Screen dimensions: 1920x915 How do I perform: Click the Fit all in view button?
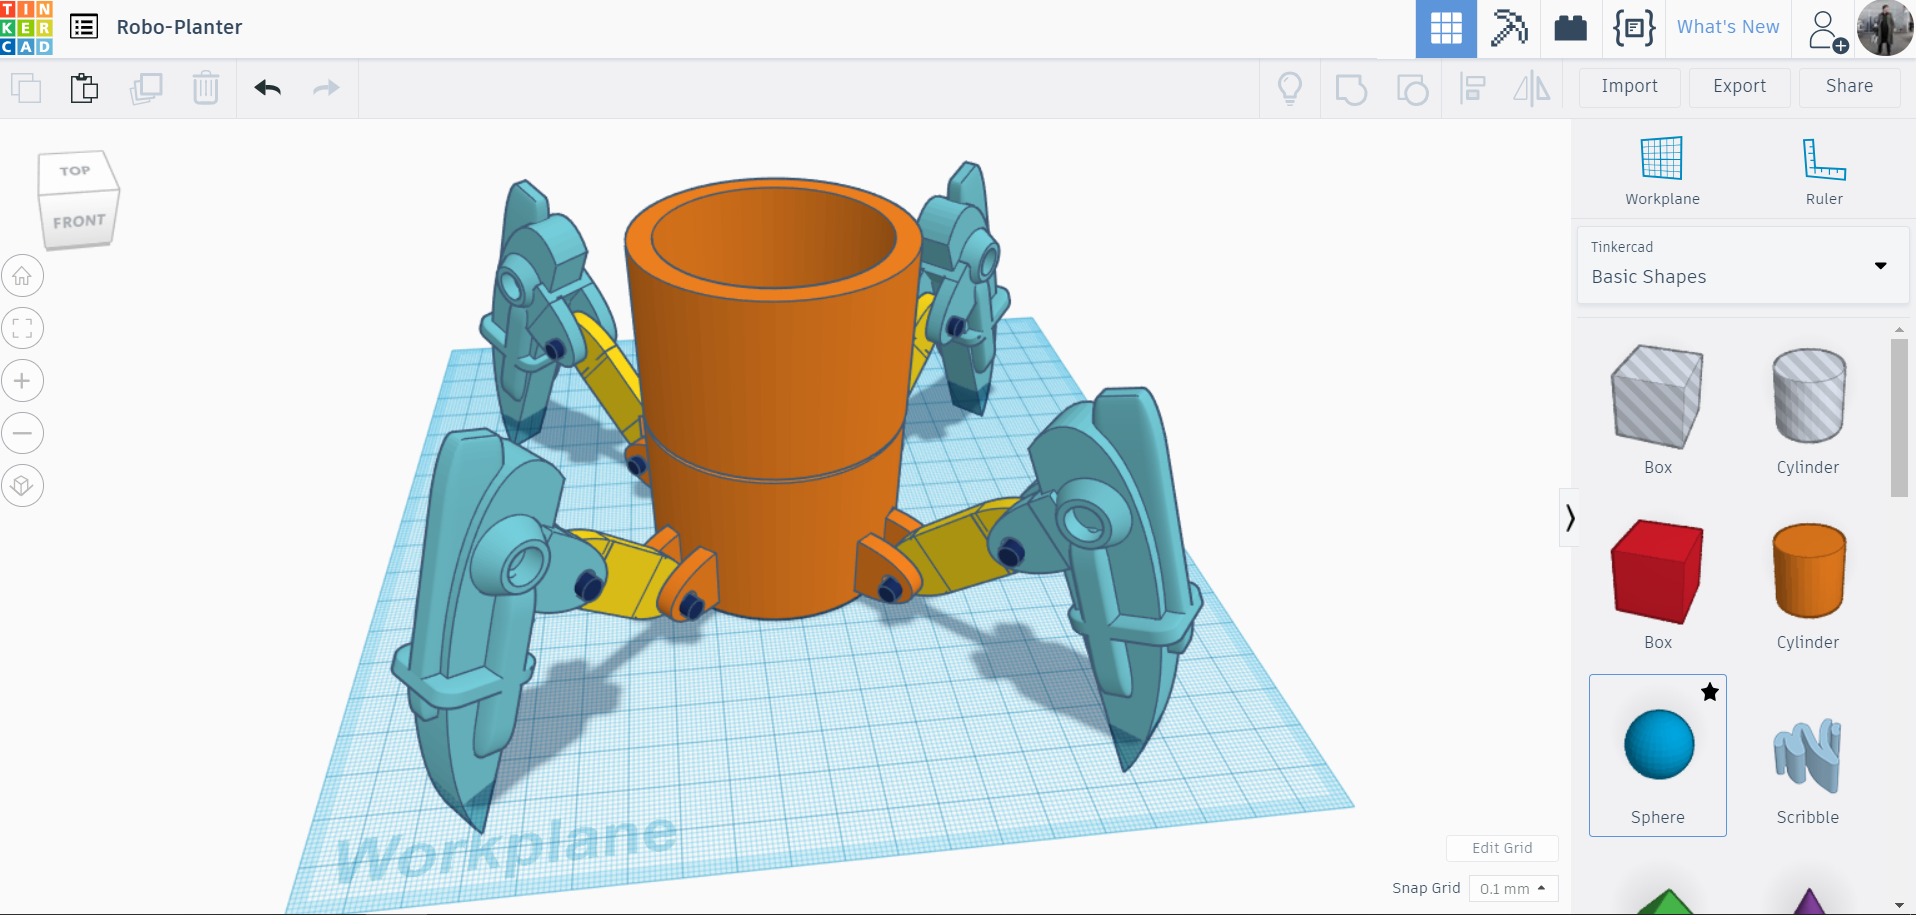coord(22,328)
